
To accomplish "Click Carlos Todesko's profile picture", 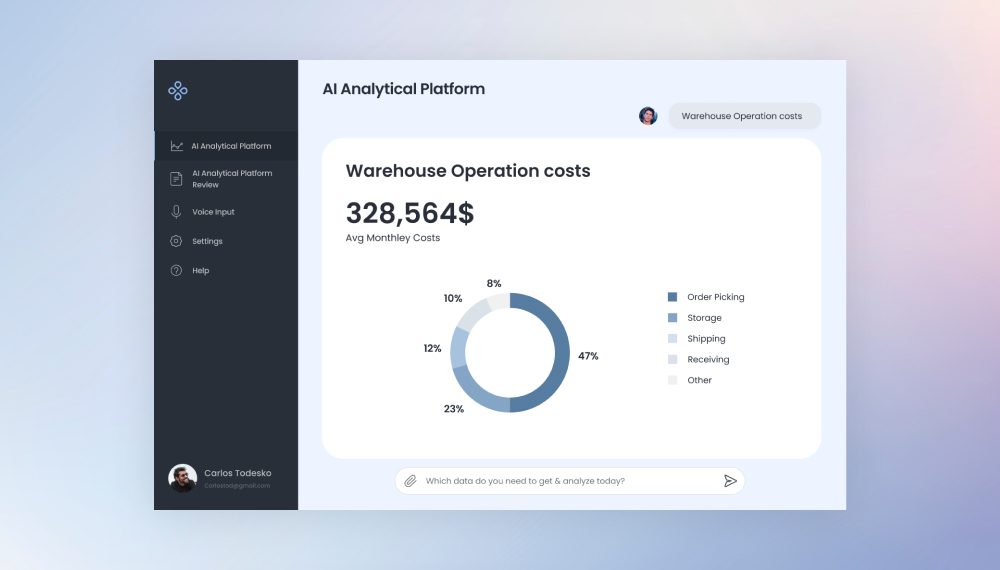I will (x=182, y=478).
